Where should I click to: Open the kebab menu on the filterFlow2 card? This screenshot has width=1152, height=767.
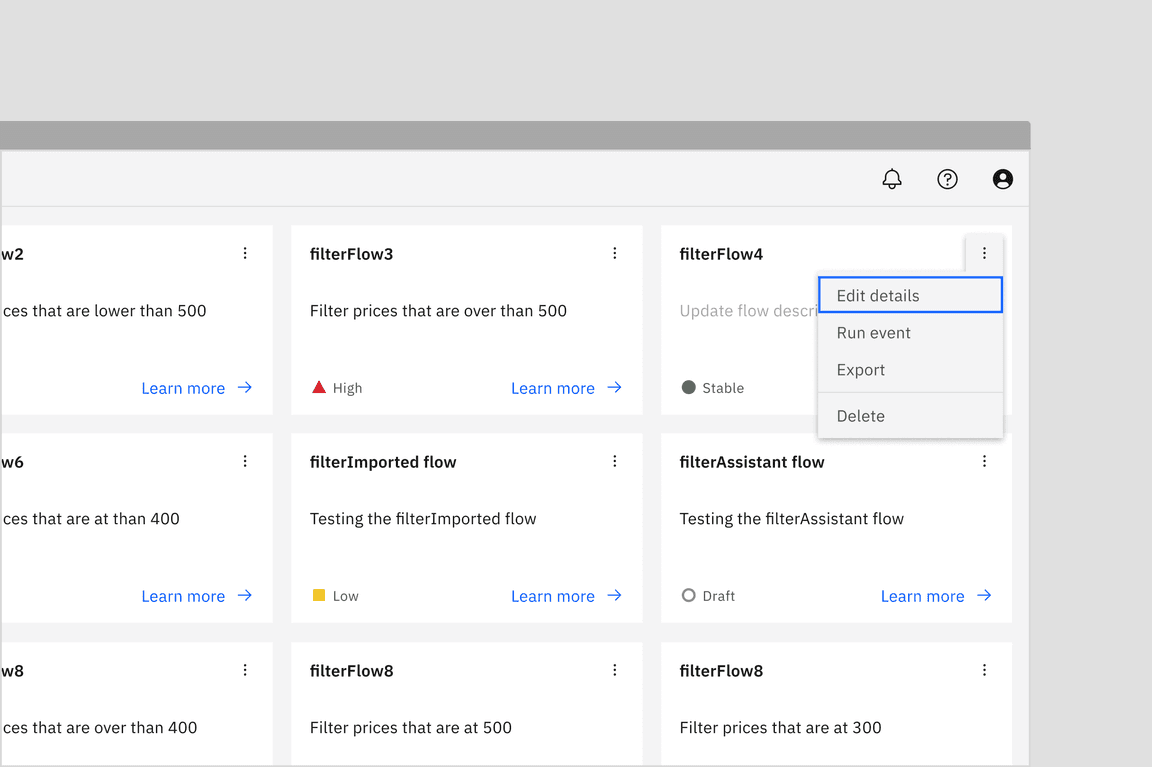click(245, 253)
